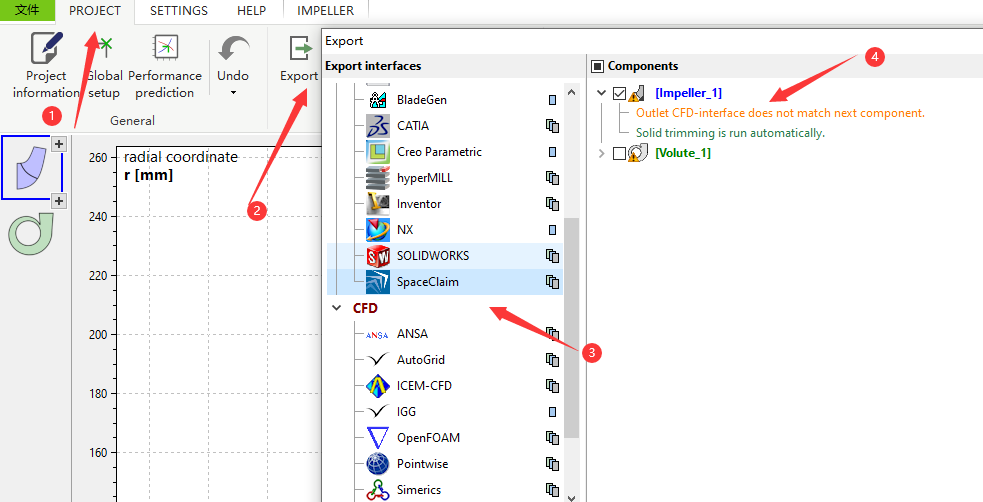
Task: Collapse the CFD export category
Action: (x=337, y=308)
